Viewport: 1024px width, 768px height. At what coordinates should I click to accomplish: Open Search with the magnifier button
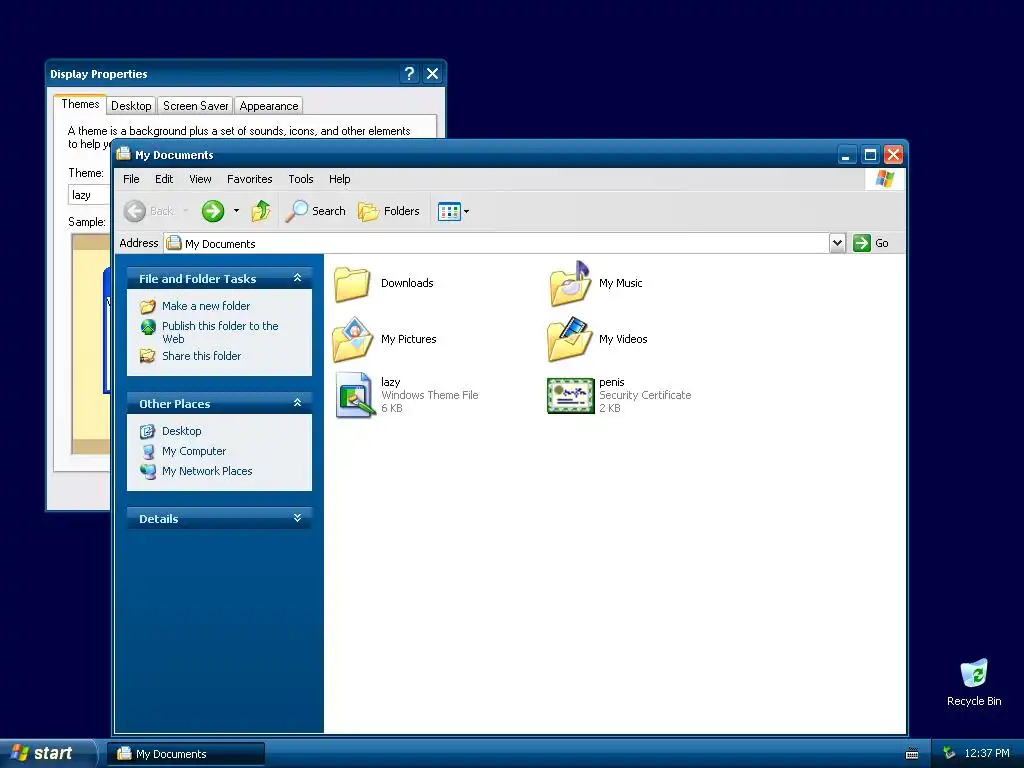[x=315, y=211]
